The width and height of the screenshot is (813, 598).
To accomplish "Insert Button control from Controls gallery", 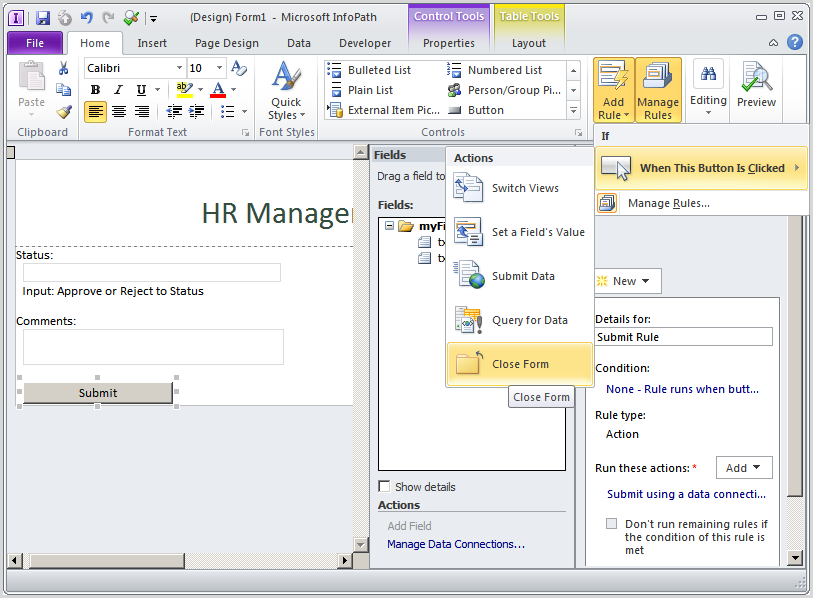I will coord(475,110).
